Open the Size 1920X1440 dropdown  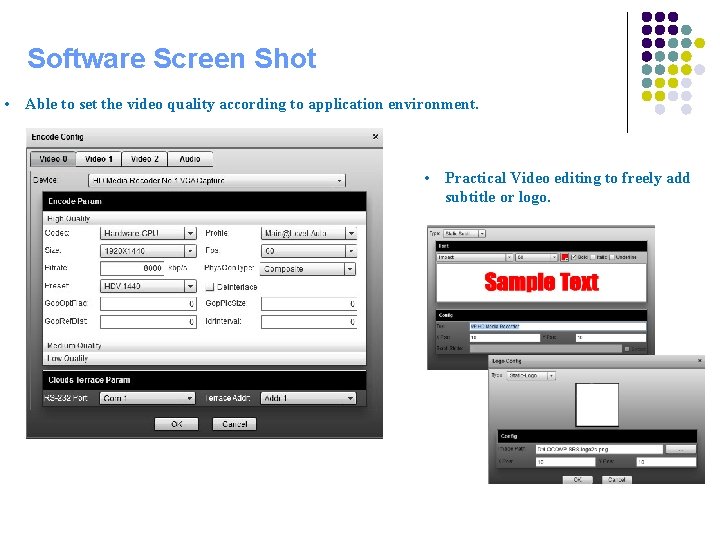coord(148,251)
